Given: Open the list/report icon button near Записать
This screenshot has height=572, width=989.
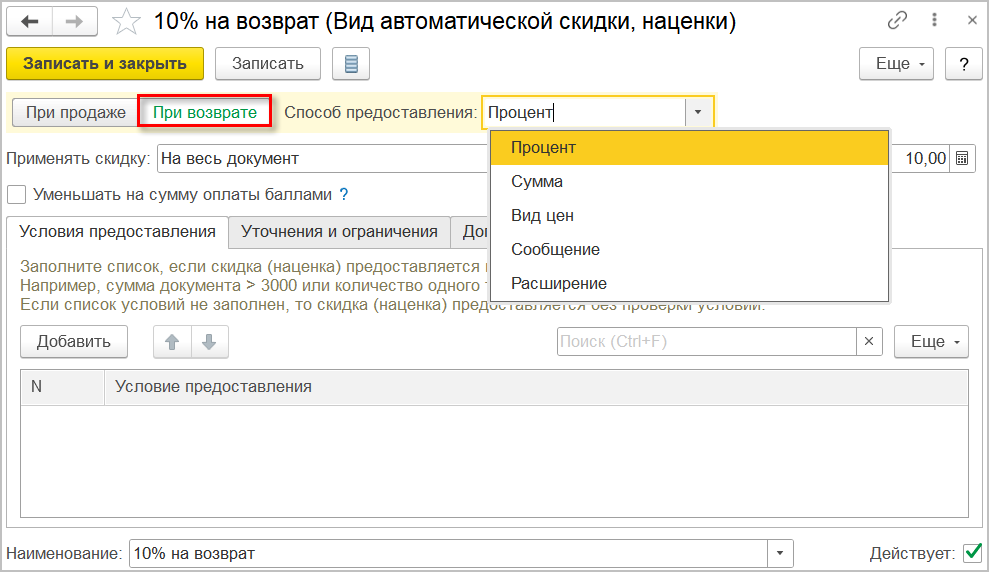Looking at the screenshot, I should (351, 64).
